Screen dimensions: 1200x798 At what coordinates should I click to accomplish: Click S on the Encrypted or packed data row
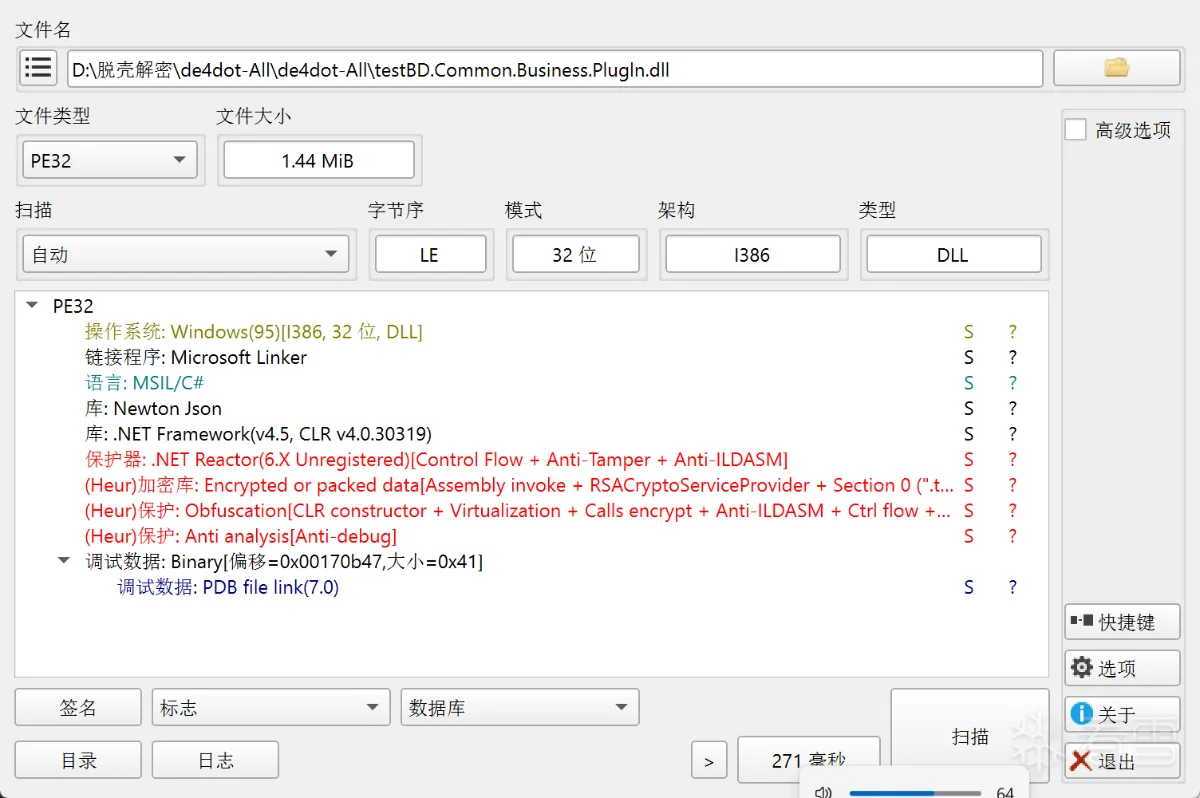pos(969,485)
